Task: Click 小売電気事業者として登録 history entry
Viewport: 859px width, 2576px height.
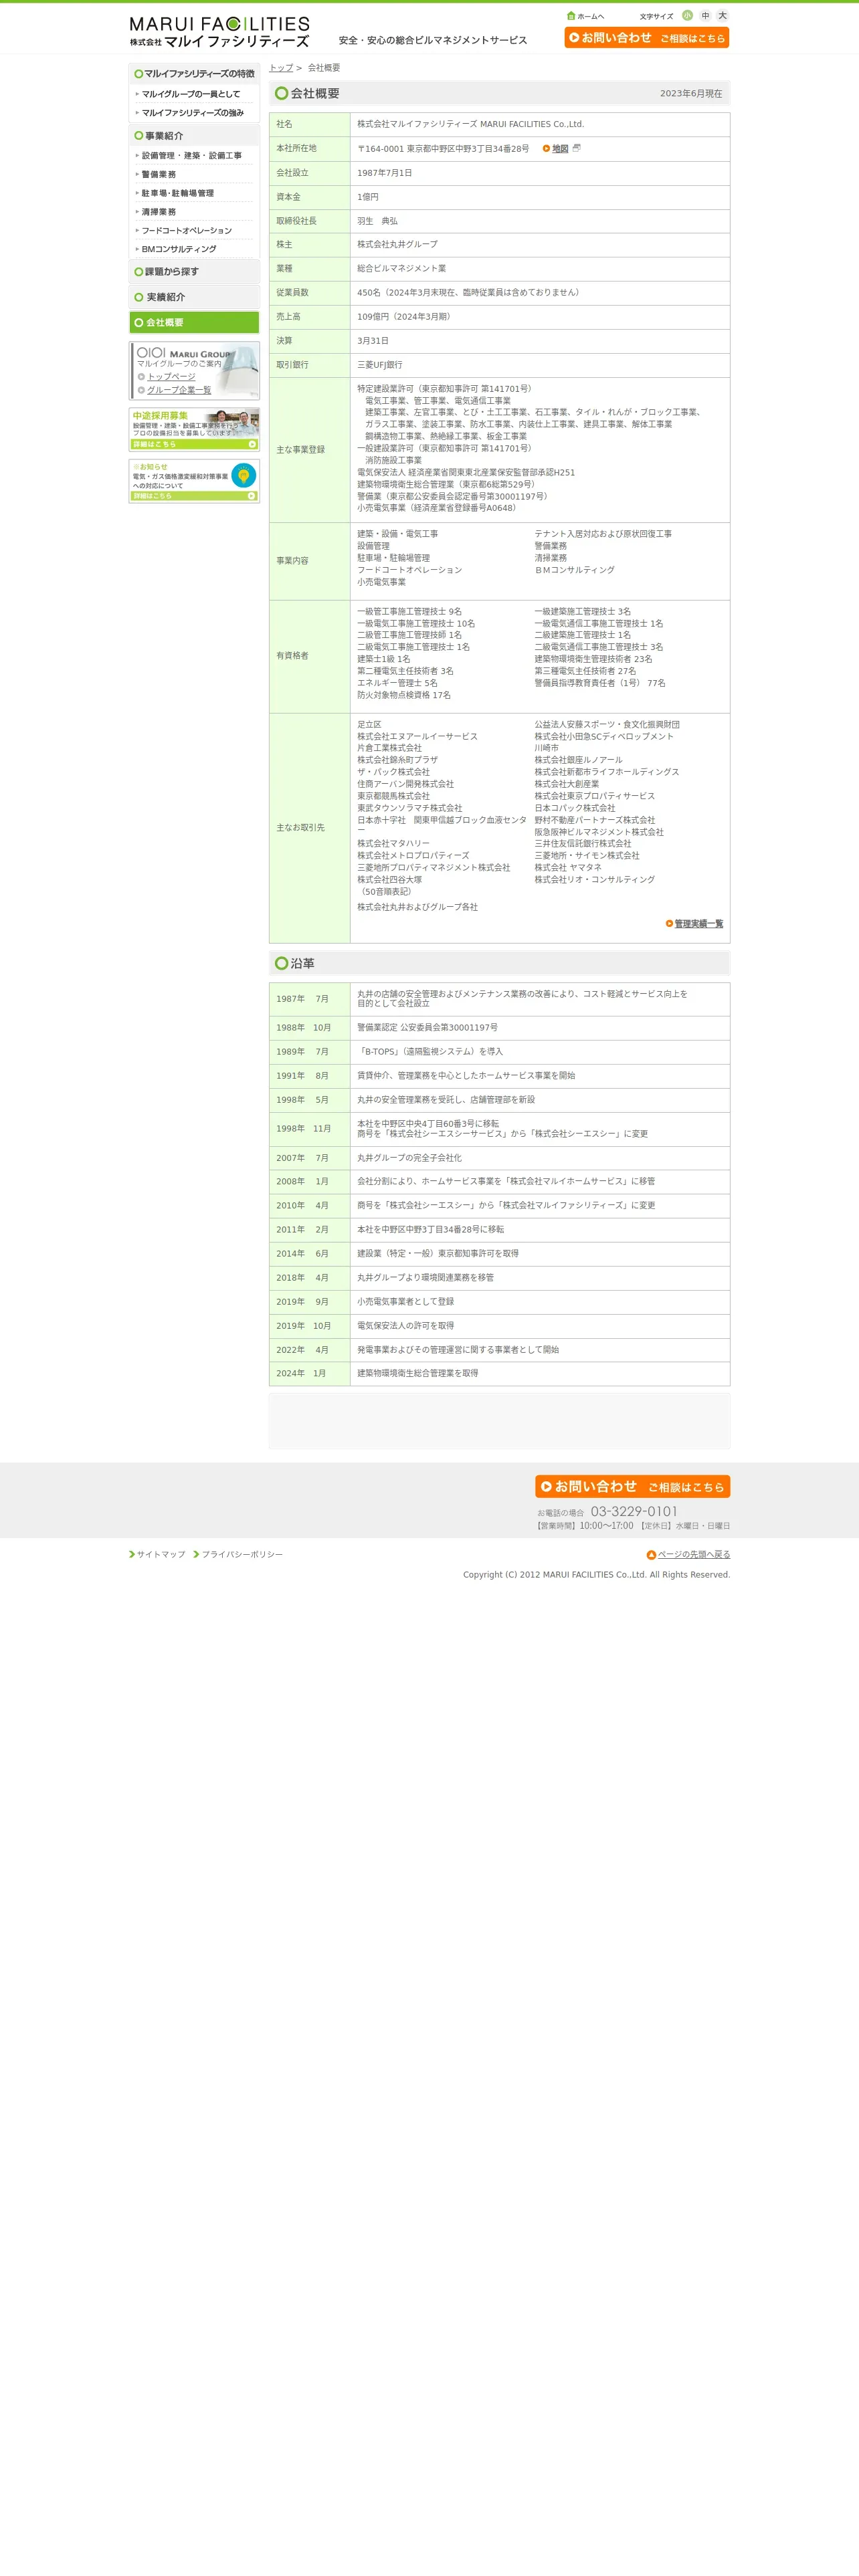Action: click(x=406, y=1302)
